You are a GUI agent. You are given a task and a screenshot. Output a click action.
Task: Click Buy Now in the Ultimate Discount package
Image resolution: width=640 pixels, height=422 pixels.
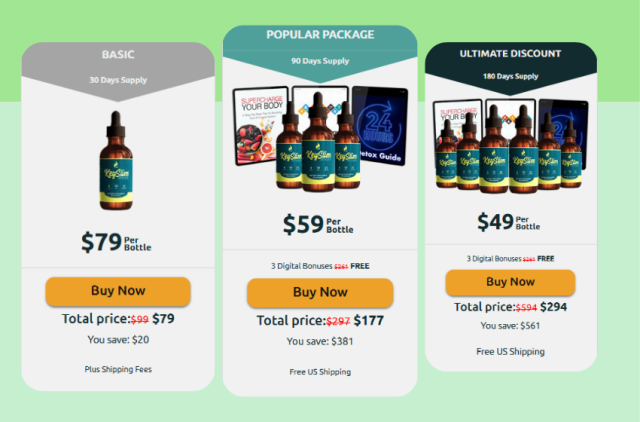point(510,282)
